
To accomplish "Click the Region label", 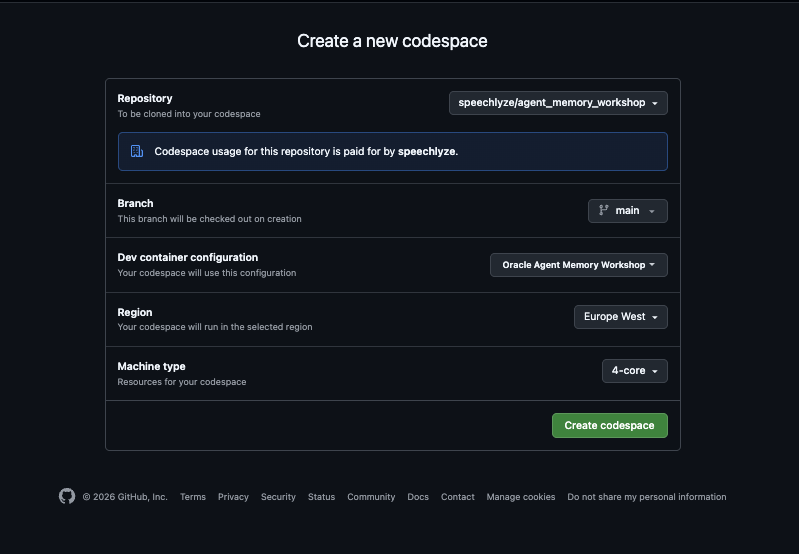I will click(x=135, y=312).
